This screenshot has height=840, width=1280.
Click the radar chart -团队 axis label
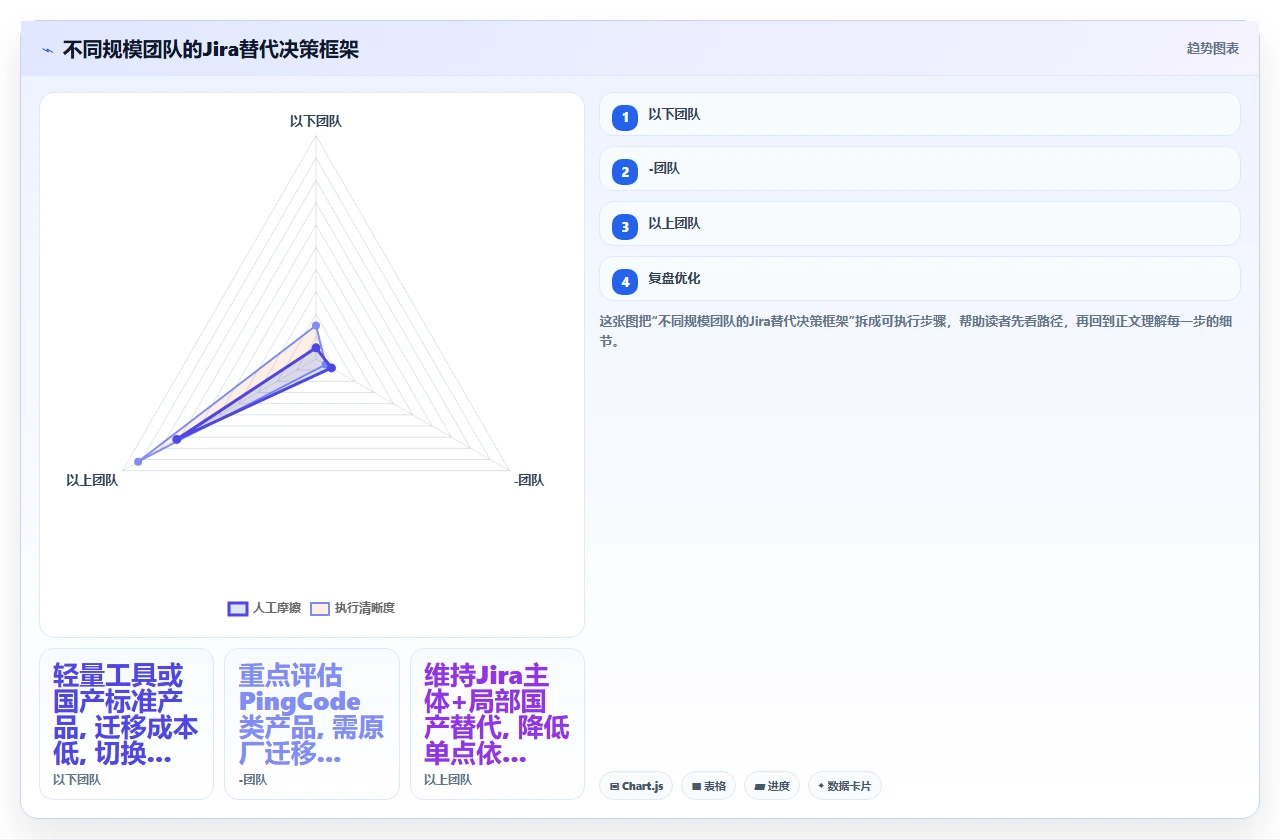click(529, 480)
